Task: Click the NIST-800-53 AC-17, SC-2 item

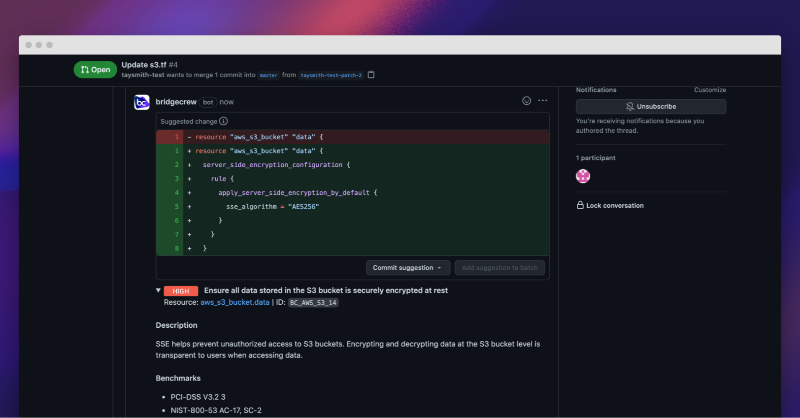Action: [x=216, y=410]
